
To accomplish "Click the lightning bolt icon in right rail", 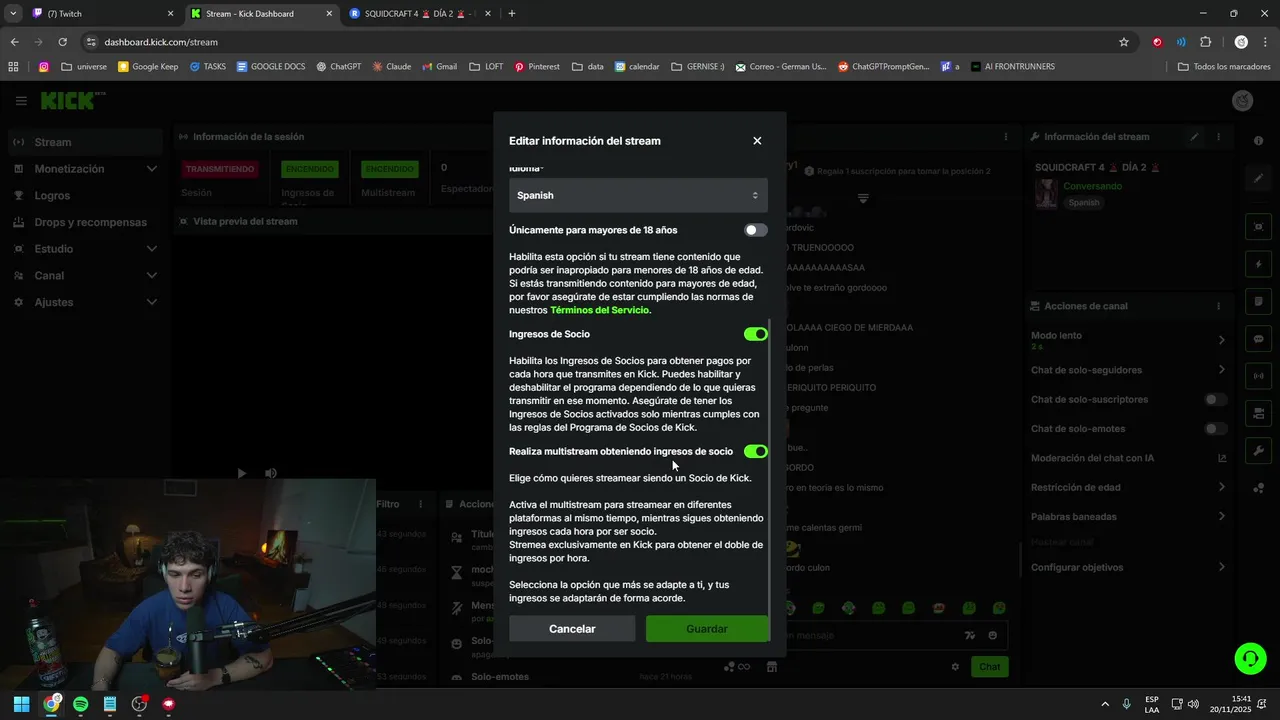I will coord(1259,264).
